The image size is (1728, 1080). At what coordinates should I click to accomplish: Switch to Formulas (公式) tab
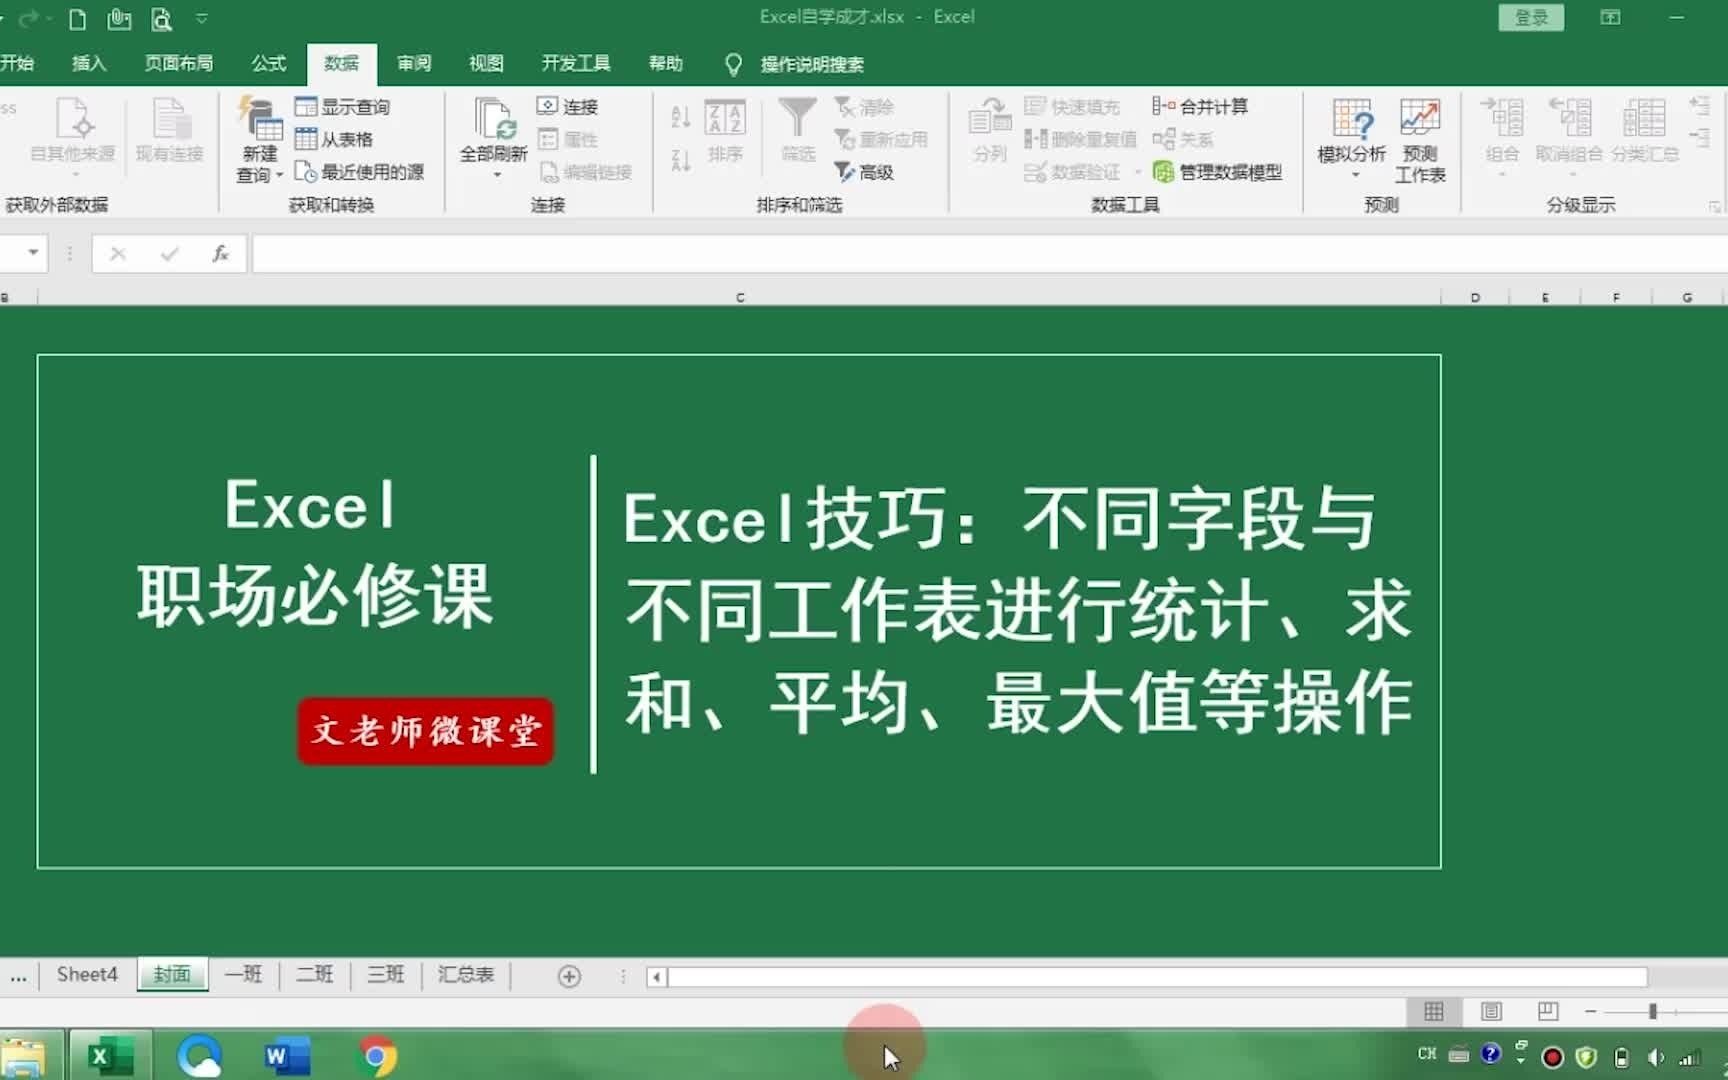point(269,64)
